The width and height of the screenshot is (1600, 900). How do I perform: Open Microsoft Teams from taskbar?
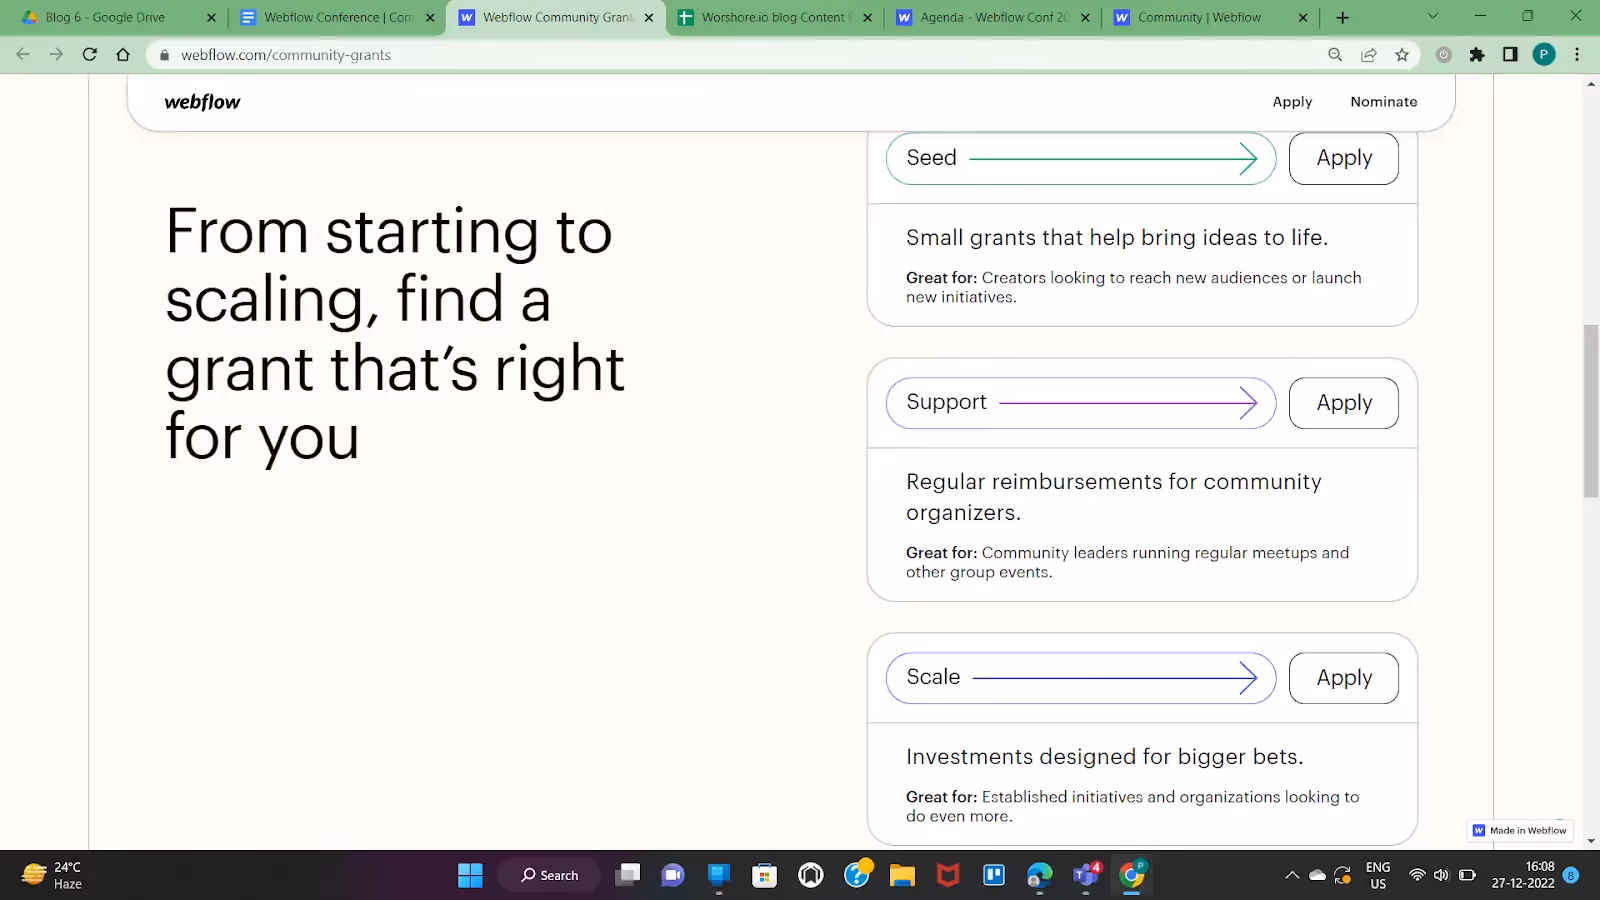pos(1086,876)
